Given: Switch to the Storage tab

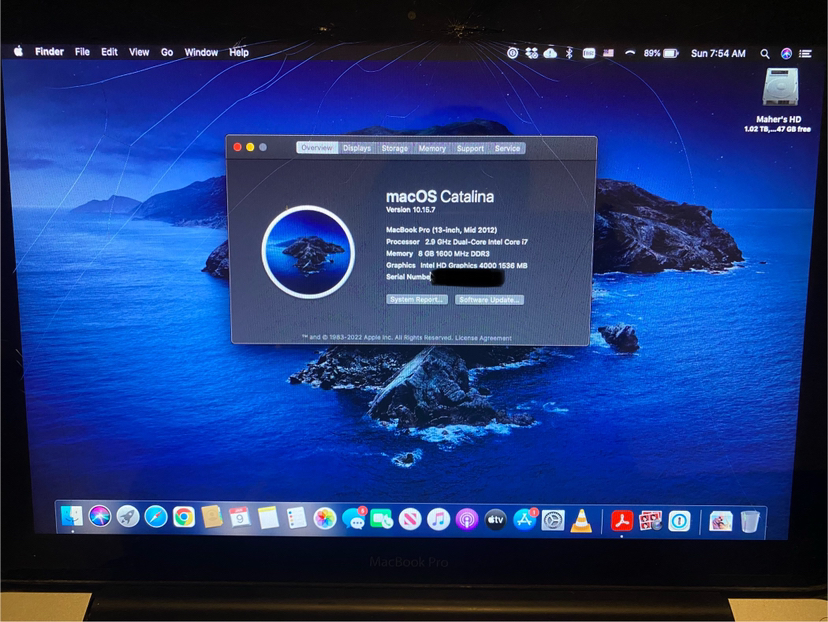Looking at the screenshot, I should [394, 148].
